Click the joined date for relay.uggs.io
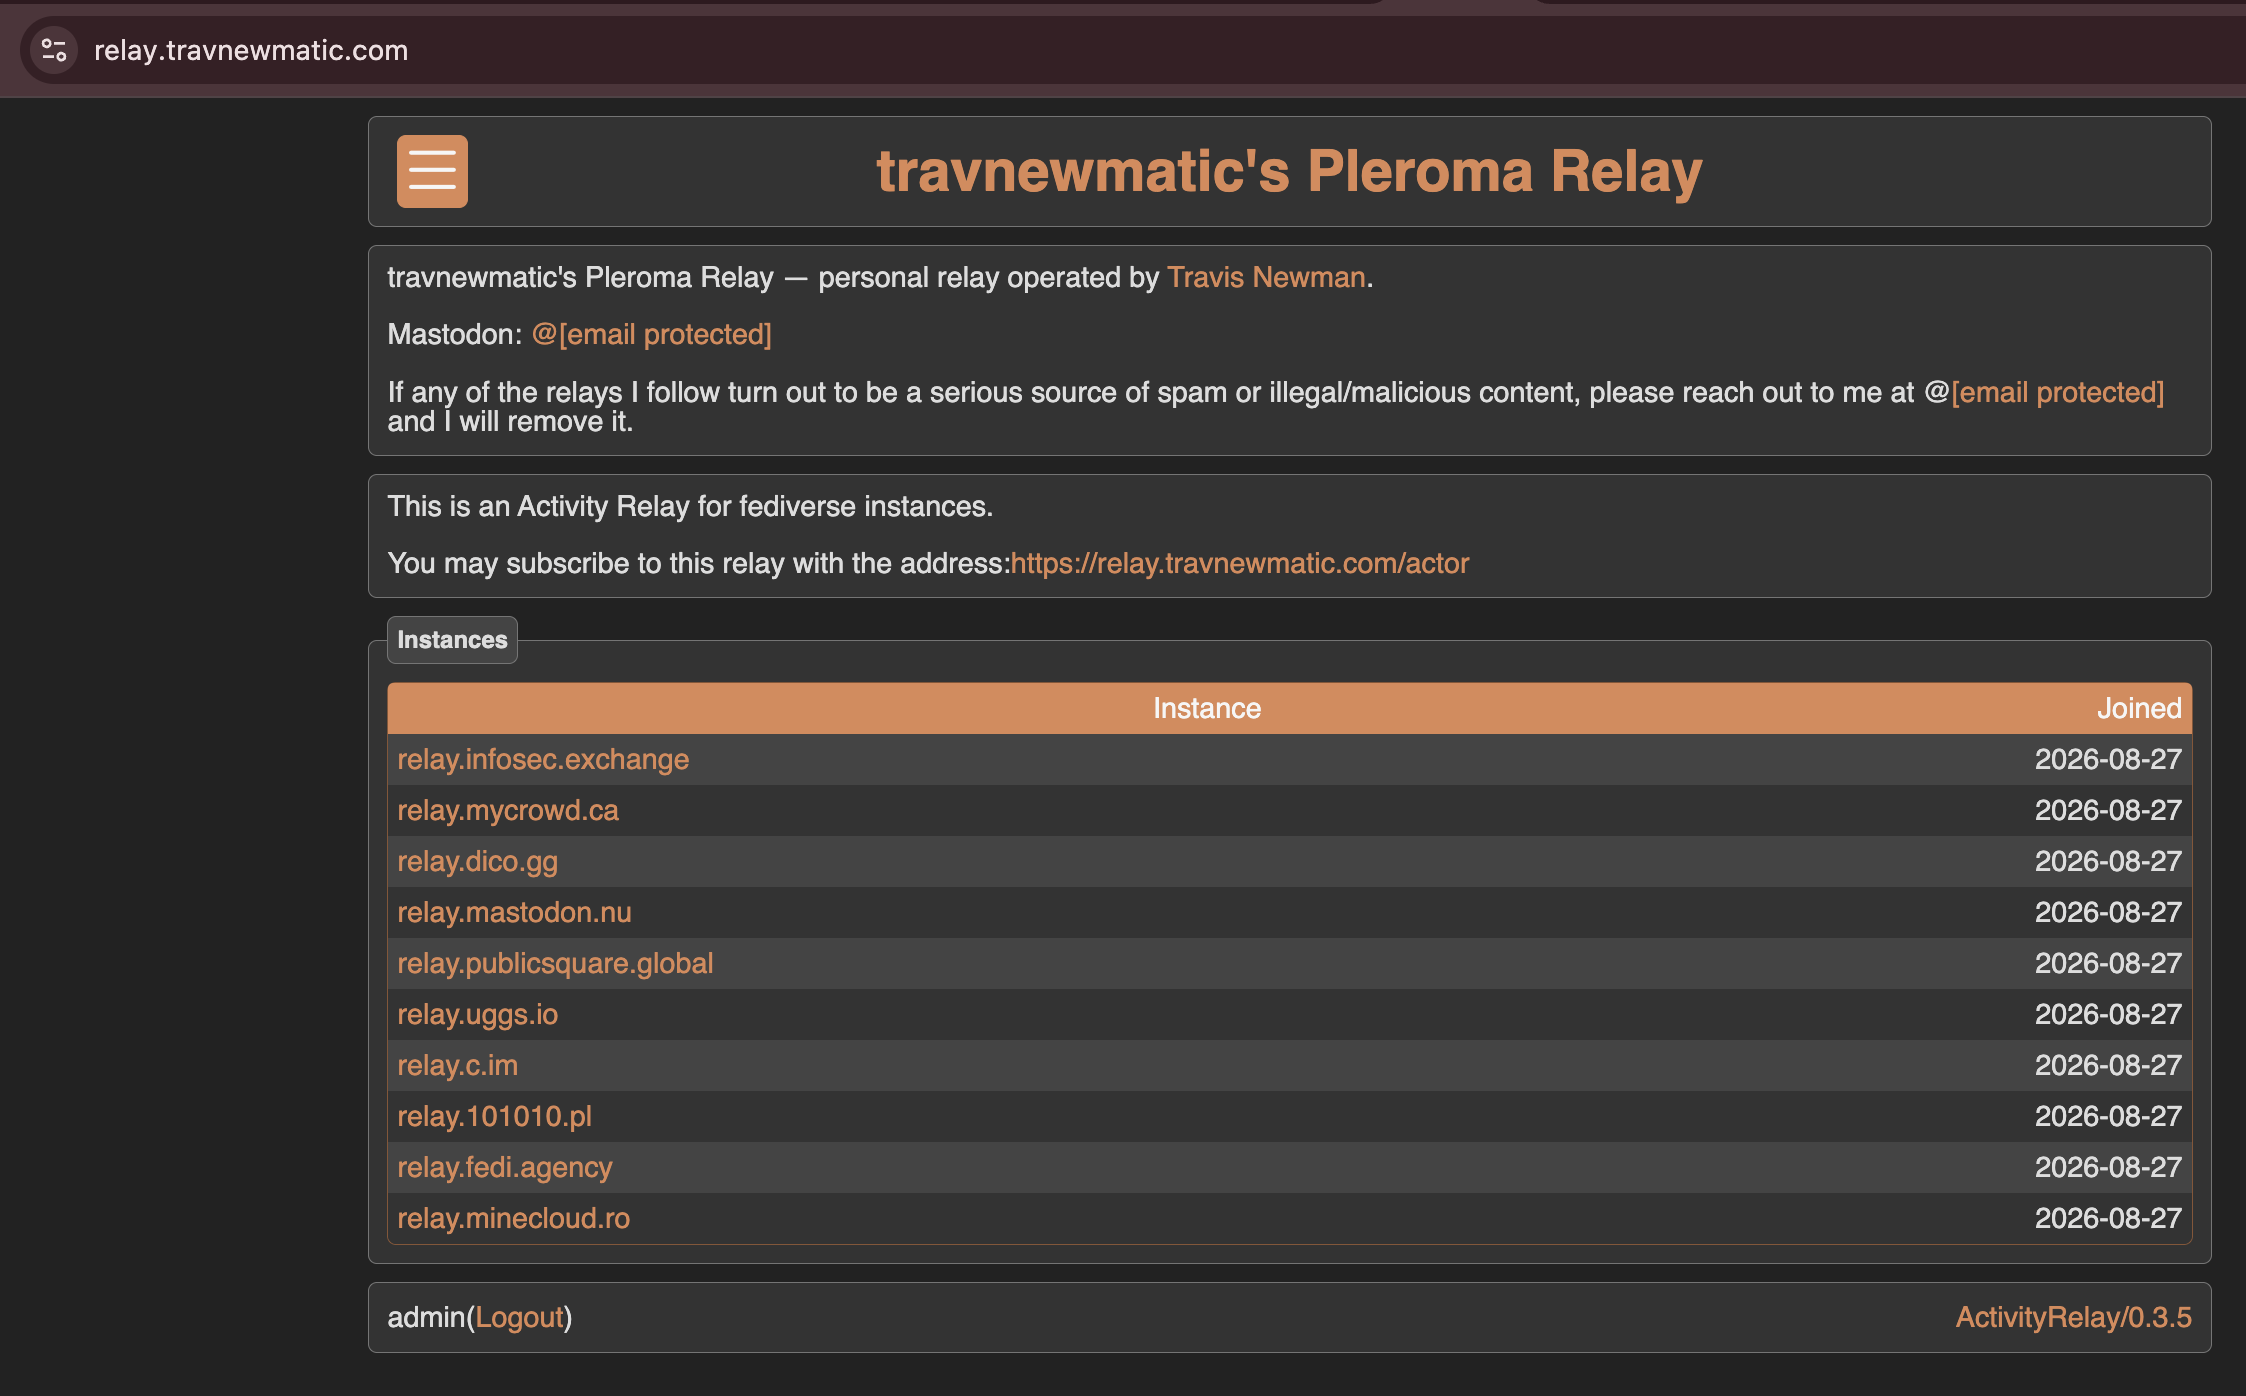 click(x=2108, y=1014)
